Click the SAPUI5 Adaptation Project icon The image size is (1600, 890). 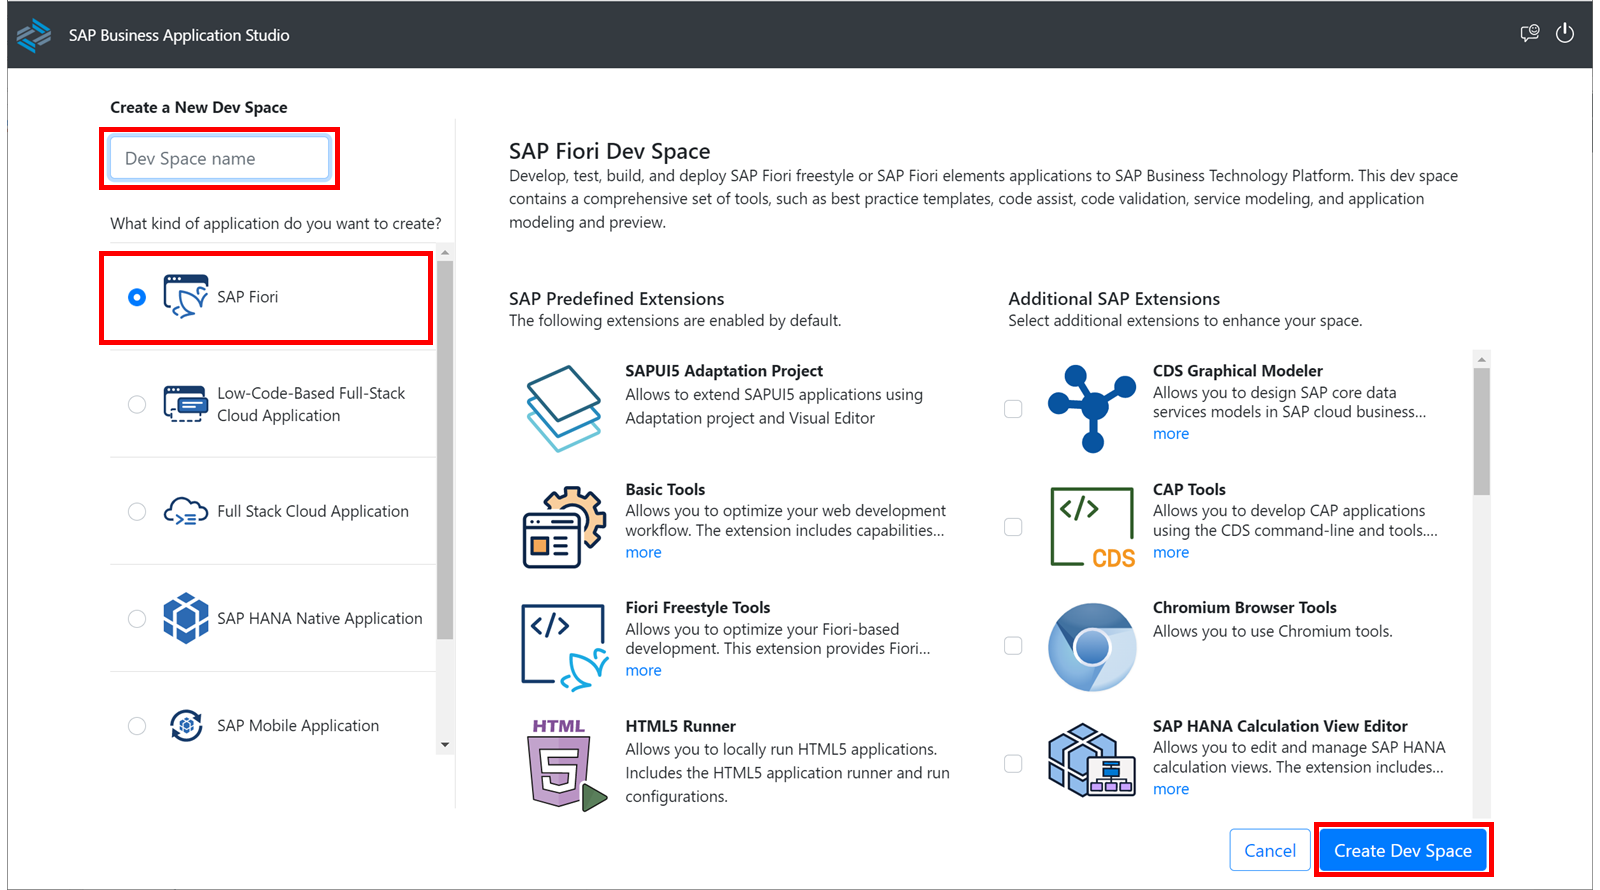tap(564, 408)
